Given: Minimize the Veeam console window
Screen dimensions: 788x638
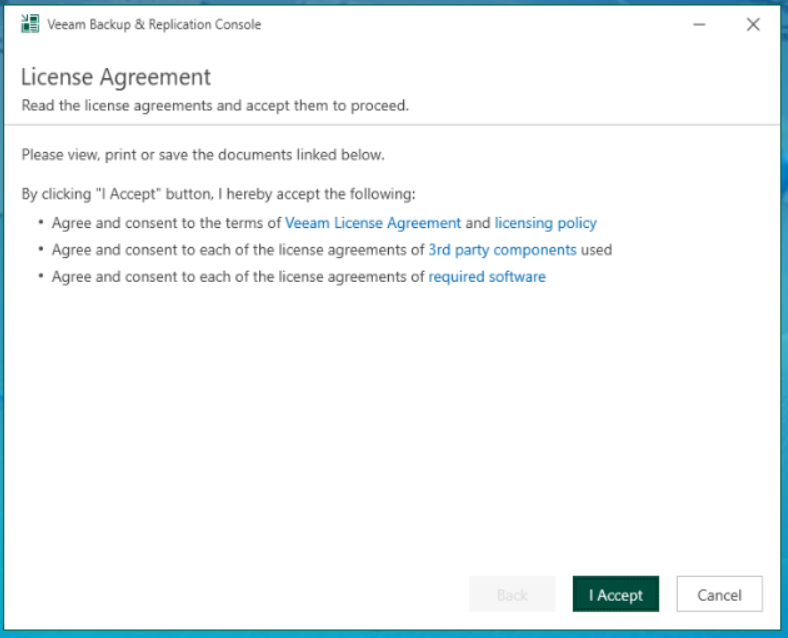Looking at the screenshot, I should pyautogui.click(x=699, y=24).
